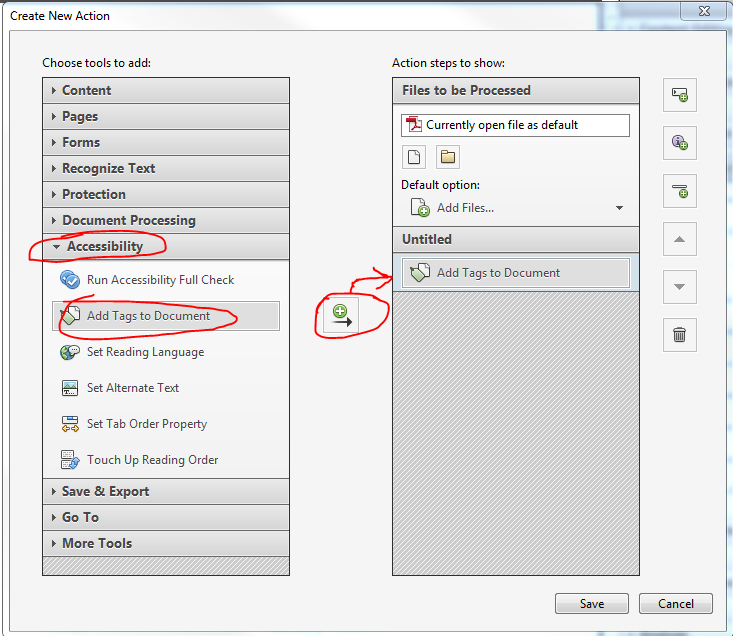Click the add folder icon

tap(447, 157)
